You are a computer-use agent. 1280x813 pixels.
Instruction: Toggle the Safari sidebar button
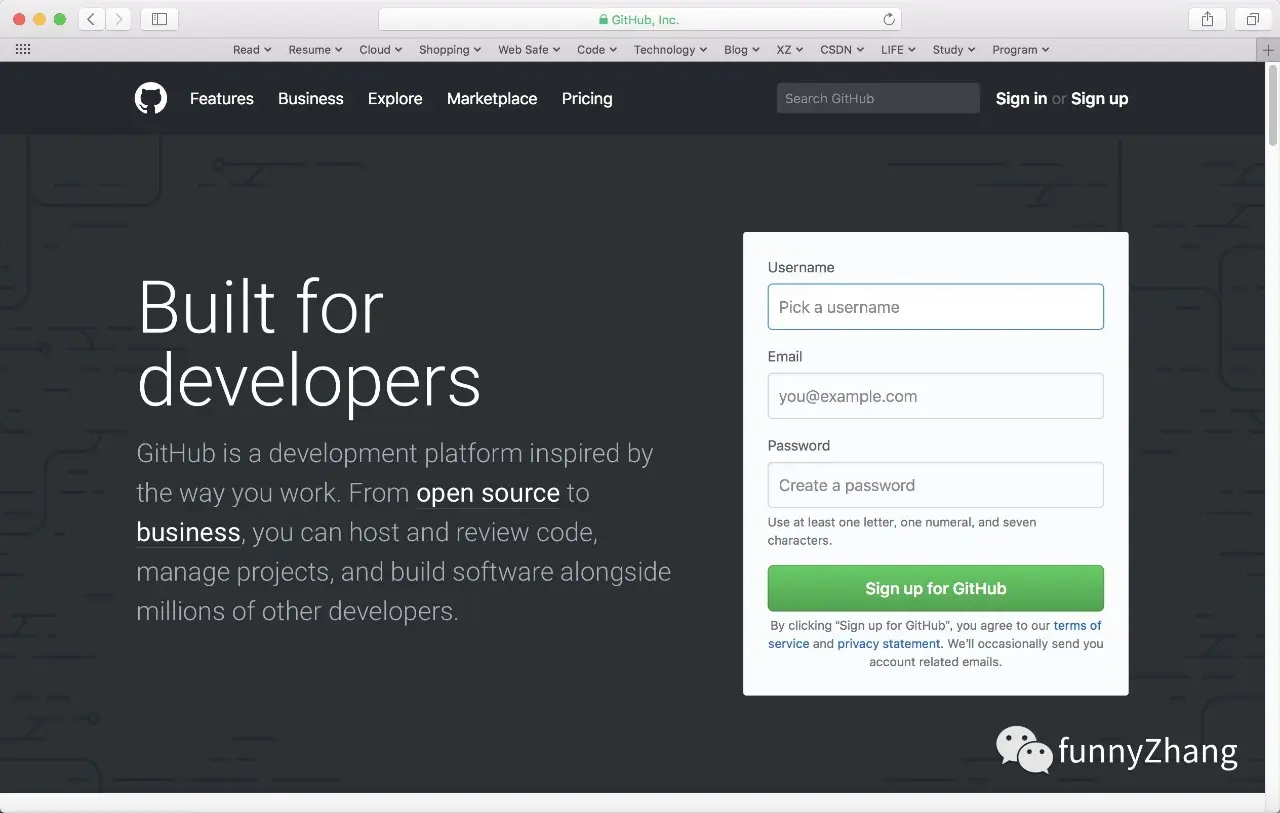160,19
